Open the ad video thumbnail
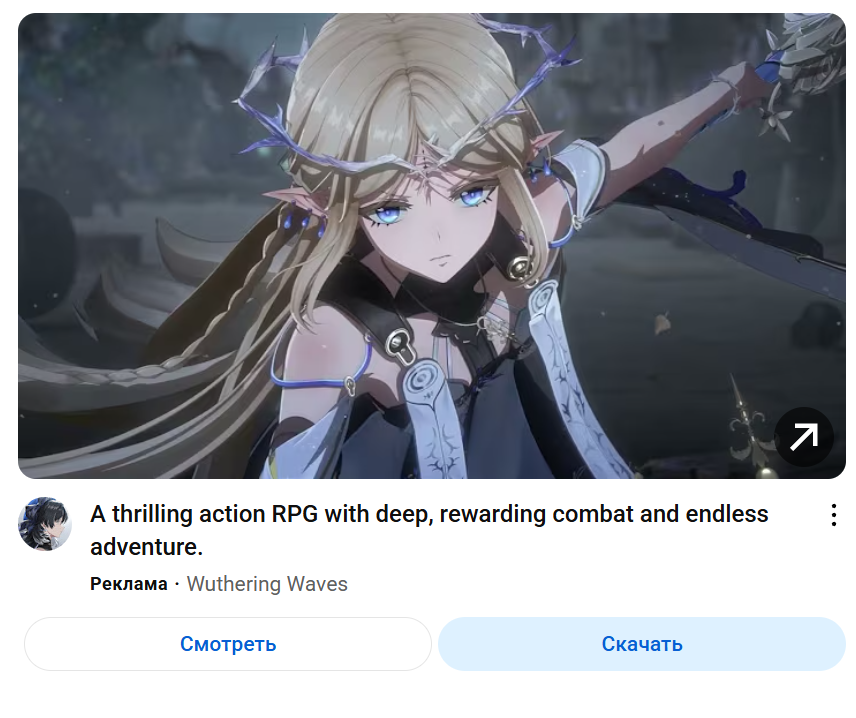856x718 pixels. (x=432, y=246)
